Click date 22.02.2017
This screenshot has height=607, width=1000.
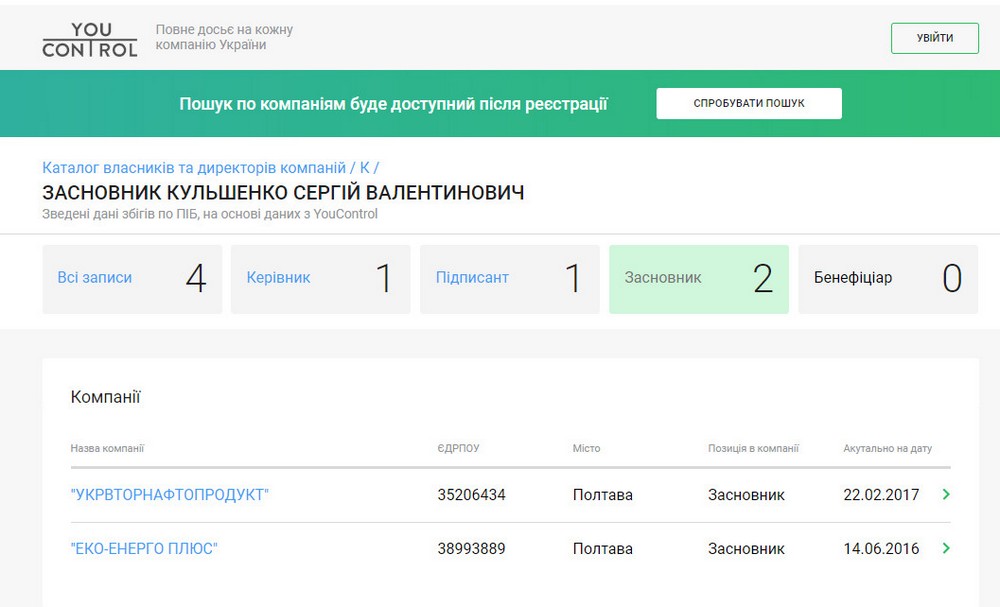[x=881, y=495]
